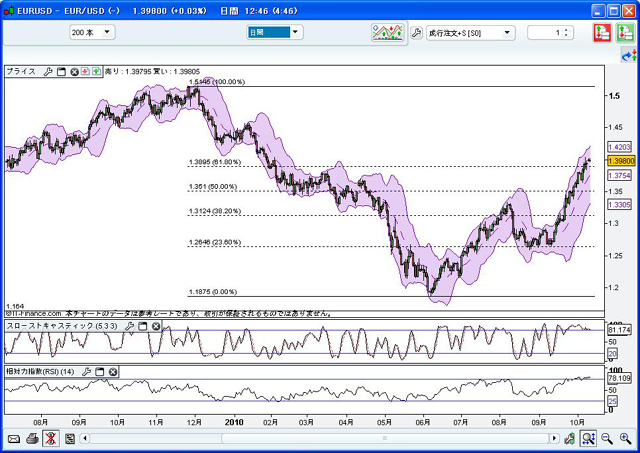Click the envelope email icon

[x=13, y=439]
